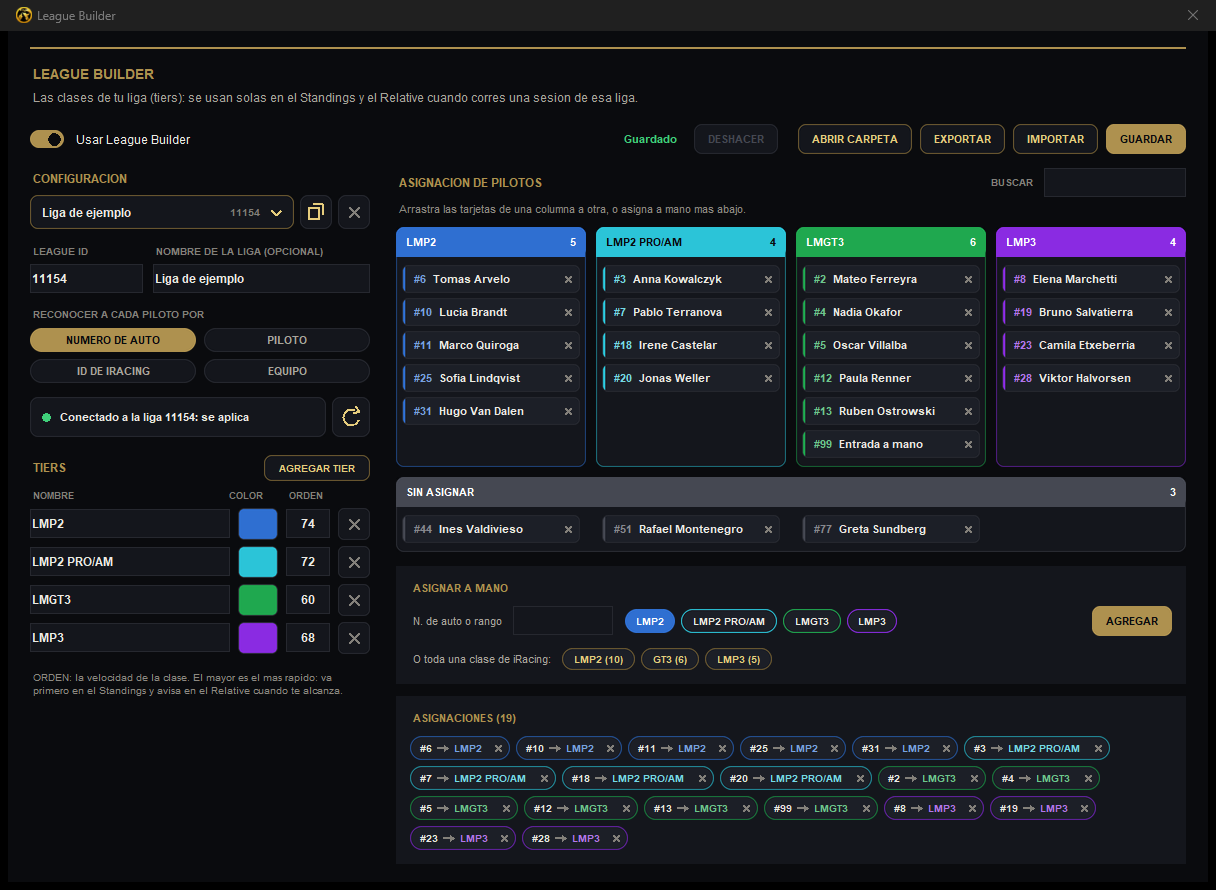1216x890 pixels.
Task: Click the SIN ASIGNAR column header
Action: tap(791, 492)
